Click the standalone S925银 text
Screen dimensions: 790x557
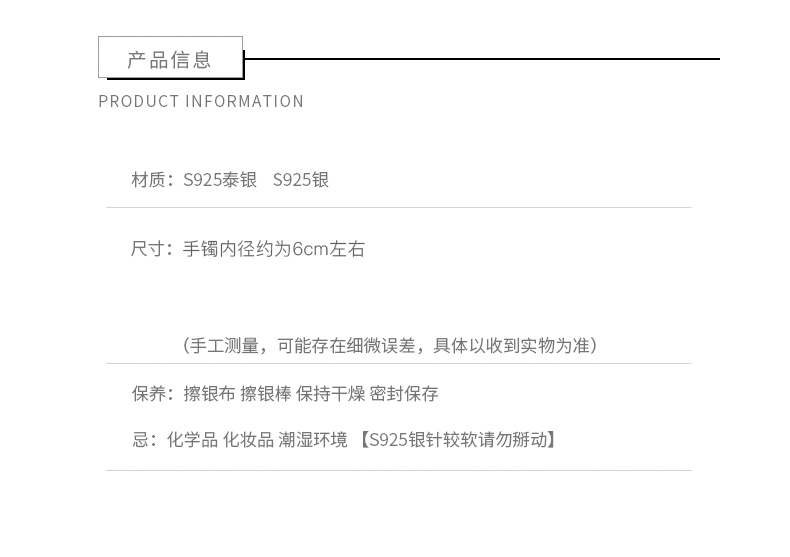[x=301, y=180]
